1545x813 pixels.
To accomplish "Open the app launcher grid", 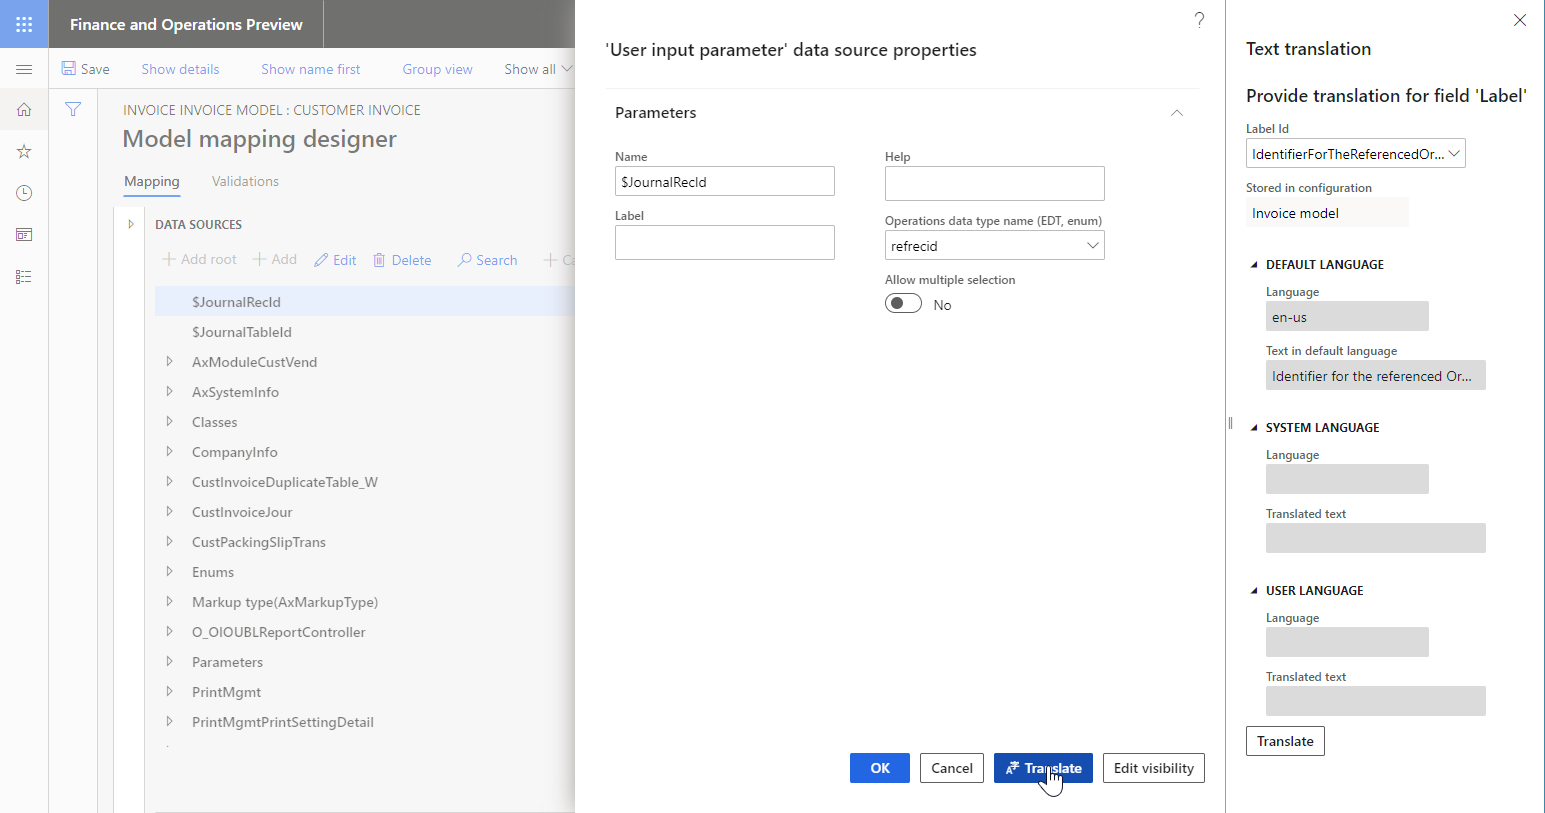I will 23,24.
